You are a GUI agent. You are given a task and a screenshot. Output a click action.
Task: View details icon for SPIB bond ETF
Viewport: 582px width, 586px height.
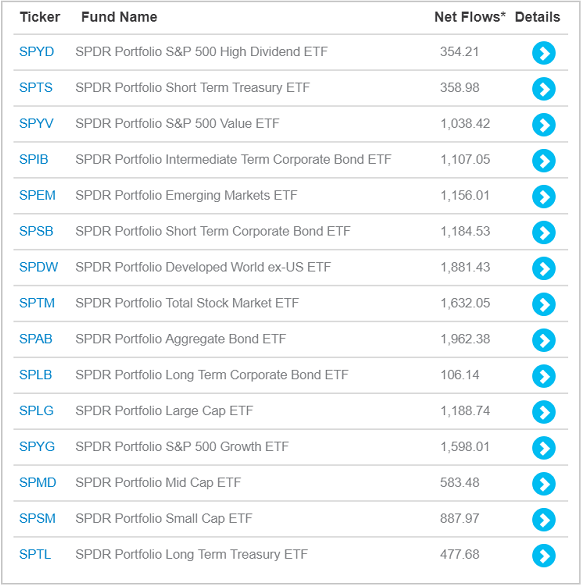543,160
